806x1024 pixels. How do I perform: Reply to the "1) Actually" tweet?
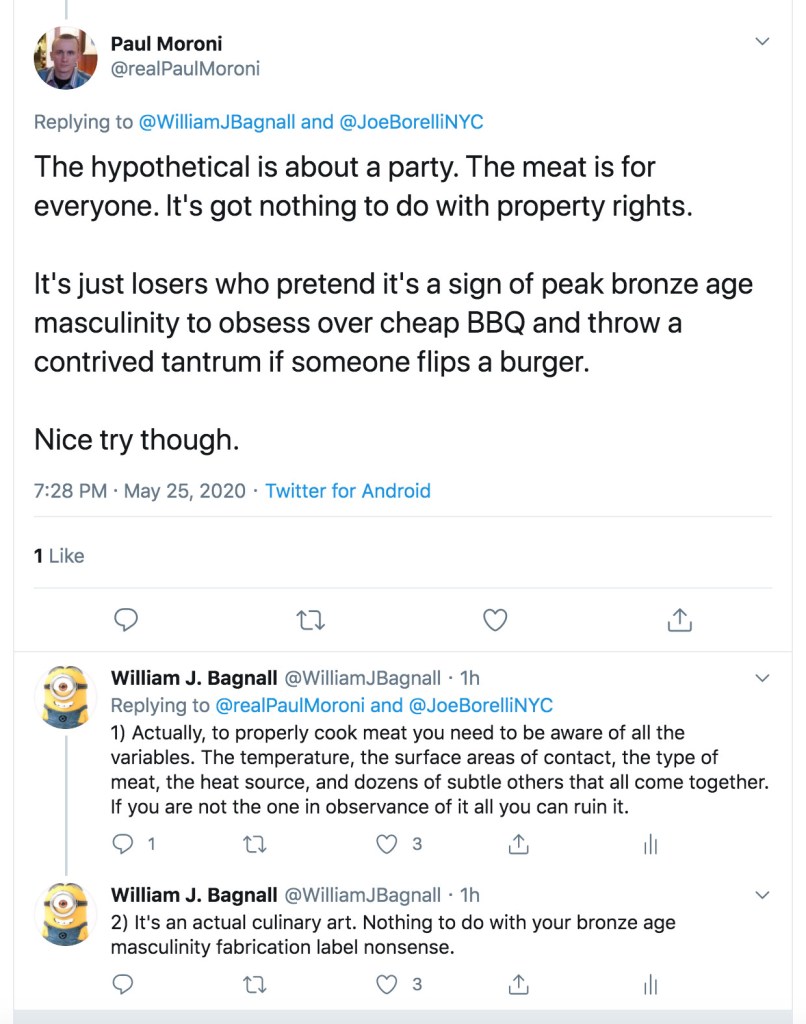coord(123,845)
